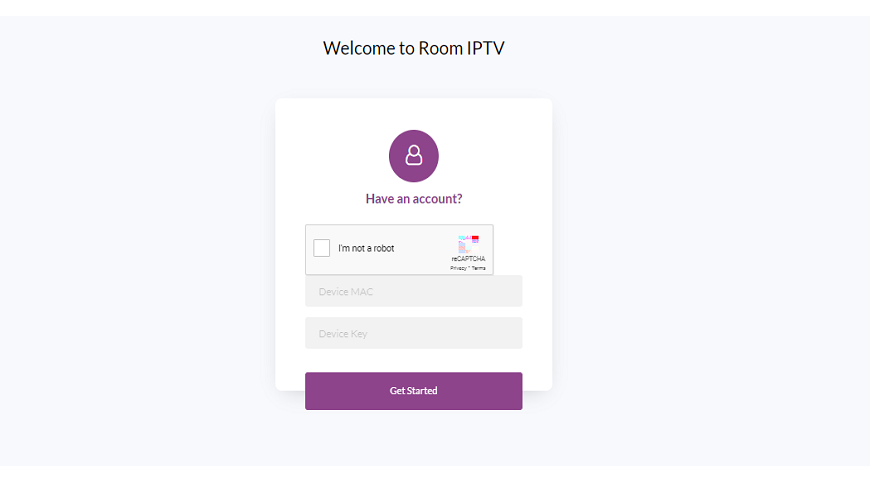Open the reCAPTCHA Privacy link
This screenshot has height=482, width=870.
coord(458,268)
